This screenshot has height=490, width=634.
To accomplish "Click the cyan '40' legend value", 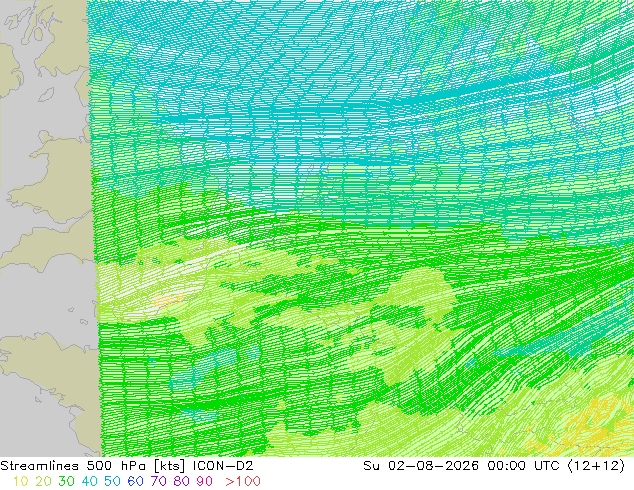I will click(89, 482).
